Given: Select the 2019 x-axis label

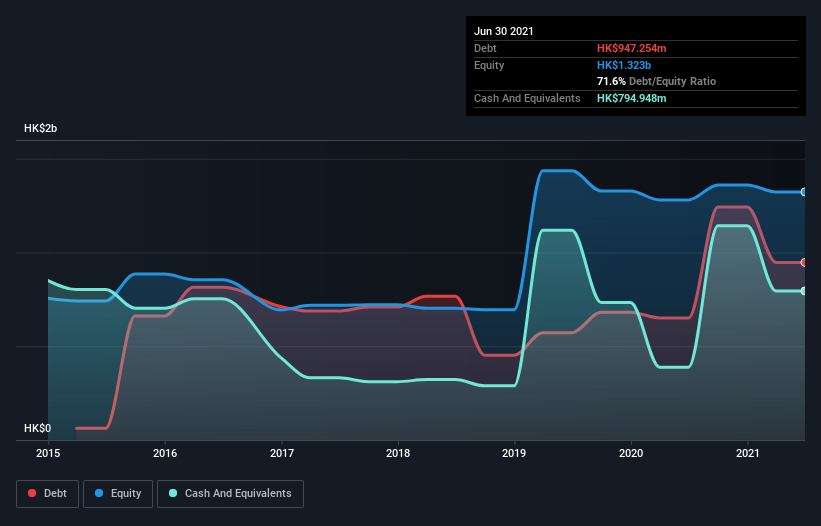Looking at the screenshot, I should 514,453.
